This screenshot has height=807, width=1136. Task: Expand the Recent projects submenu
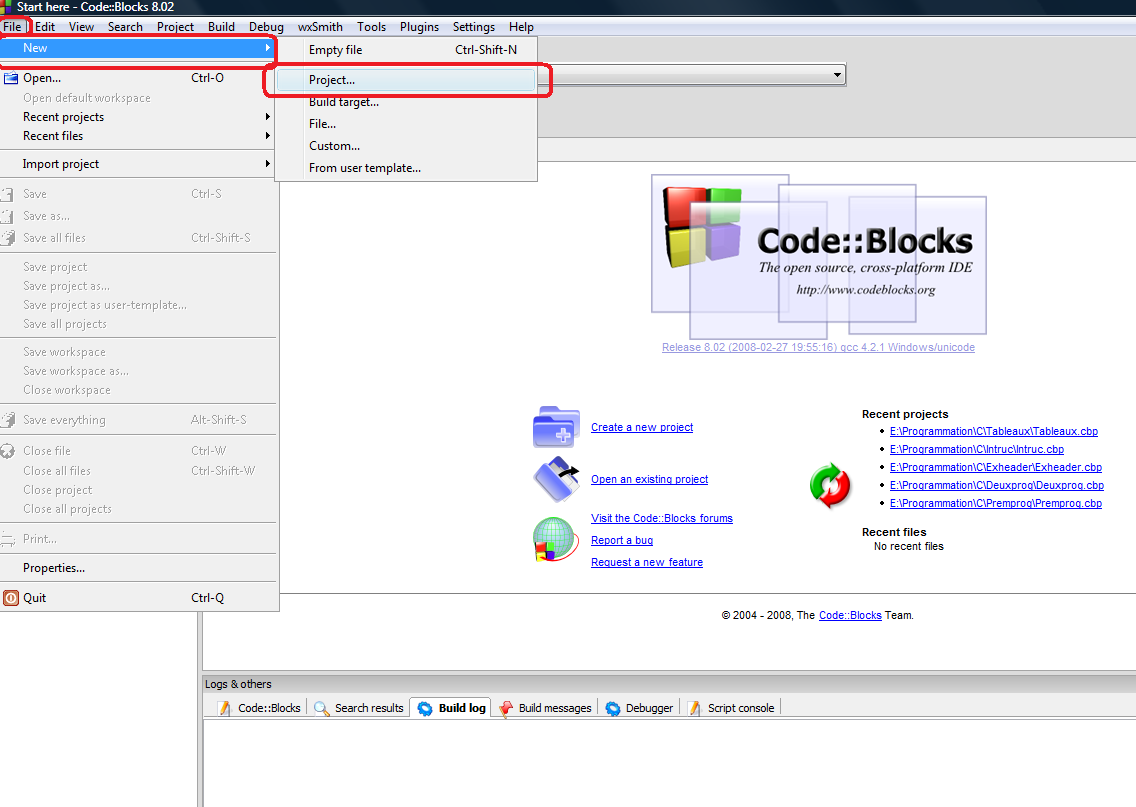[138, 117]
